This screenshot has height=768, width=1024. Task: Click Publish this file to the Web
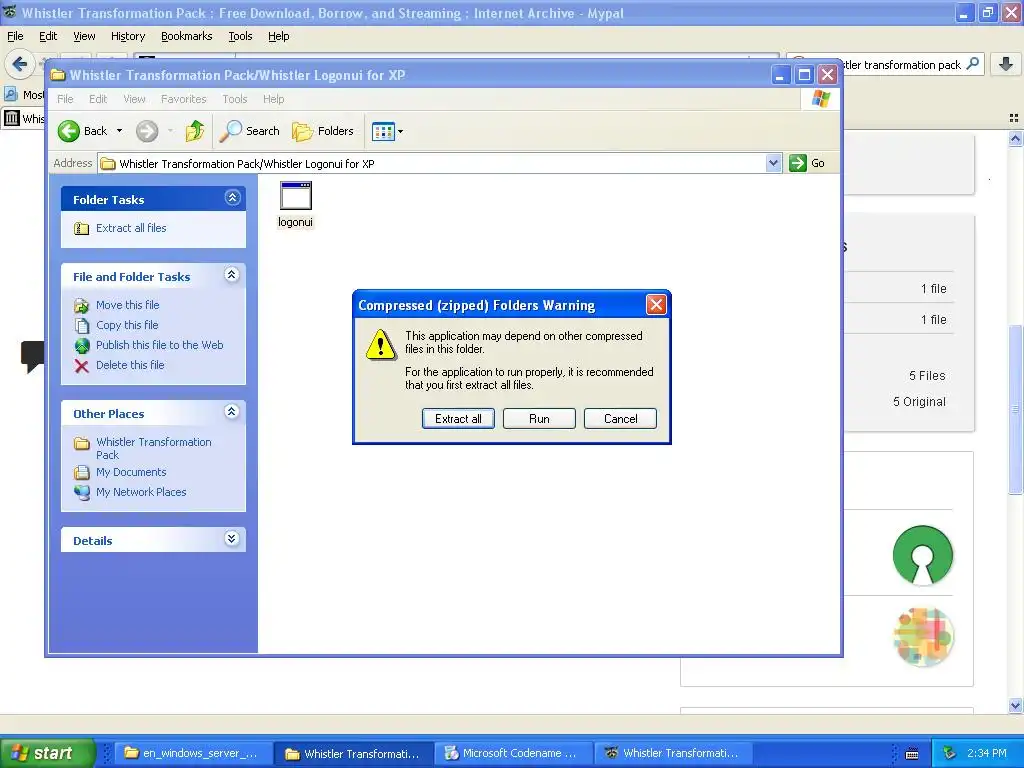[x=159, y=345]
